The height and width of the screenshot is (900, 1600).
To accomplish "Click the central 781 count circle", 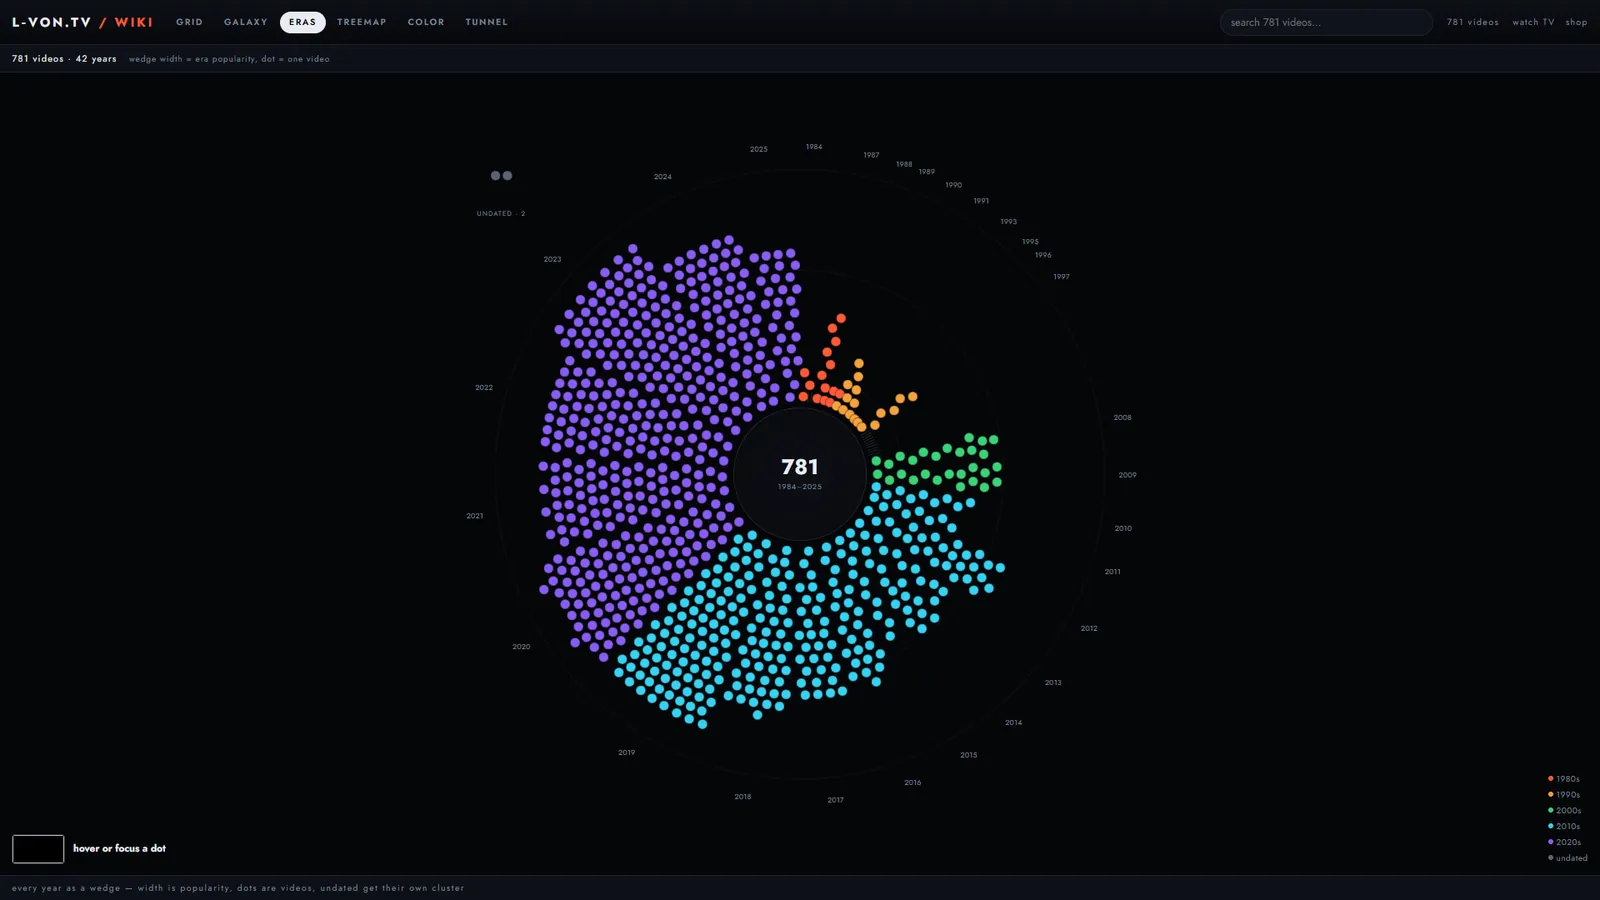I will point(800,474).
